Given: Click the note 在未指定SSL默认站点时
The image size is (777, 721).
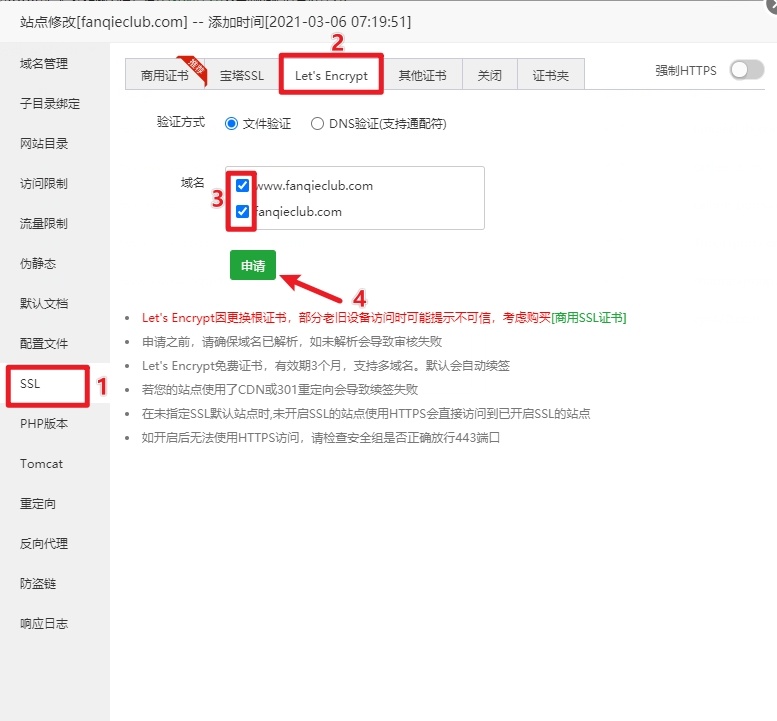Looking at the screenshot, I should coord(366,414).
